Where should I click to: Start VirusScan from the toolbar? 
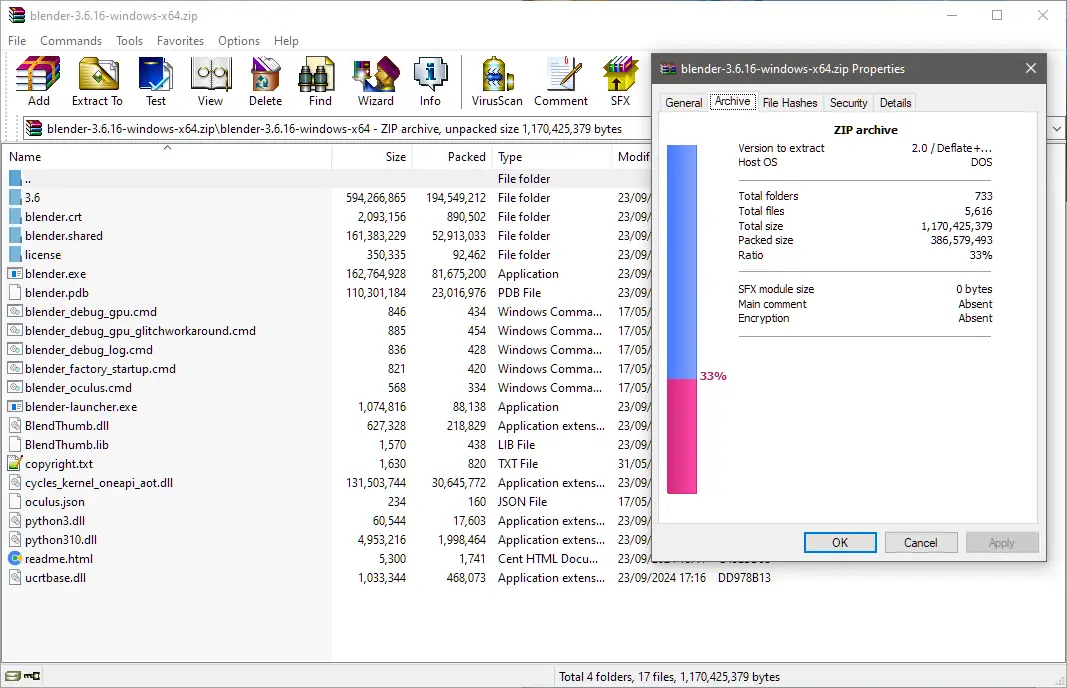click(x=497, y=82)
